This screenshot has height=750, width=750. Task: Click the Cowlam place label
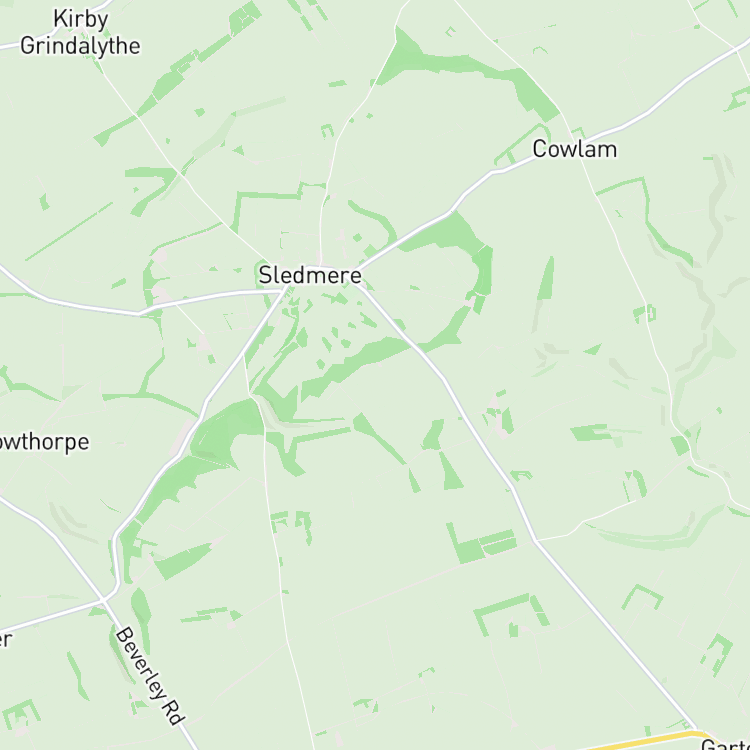tap(574, 149)
